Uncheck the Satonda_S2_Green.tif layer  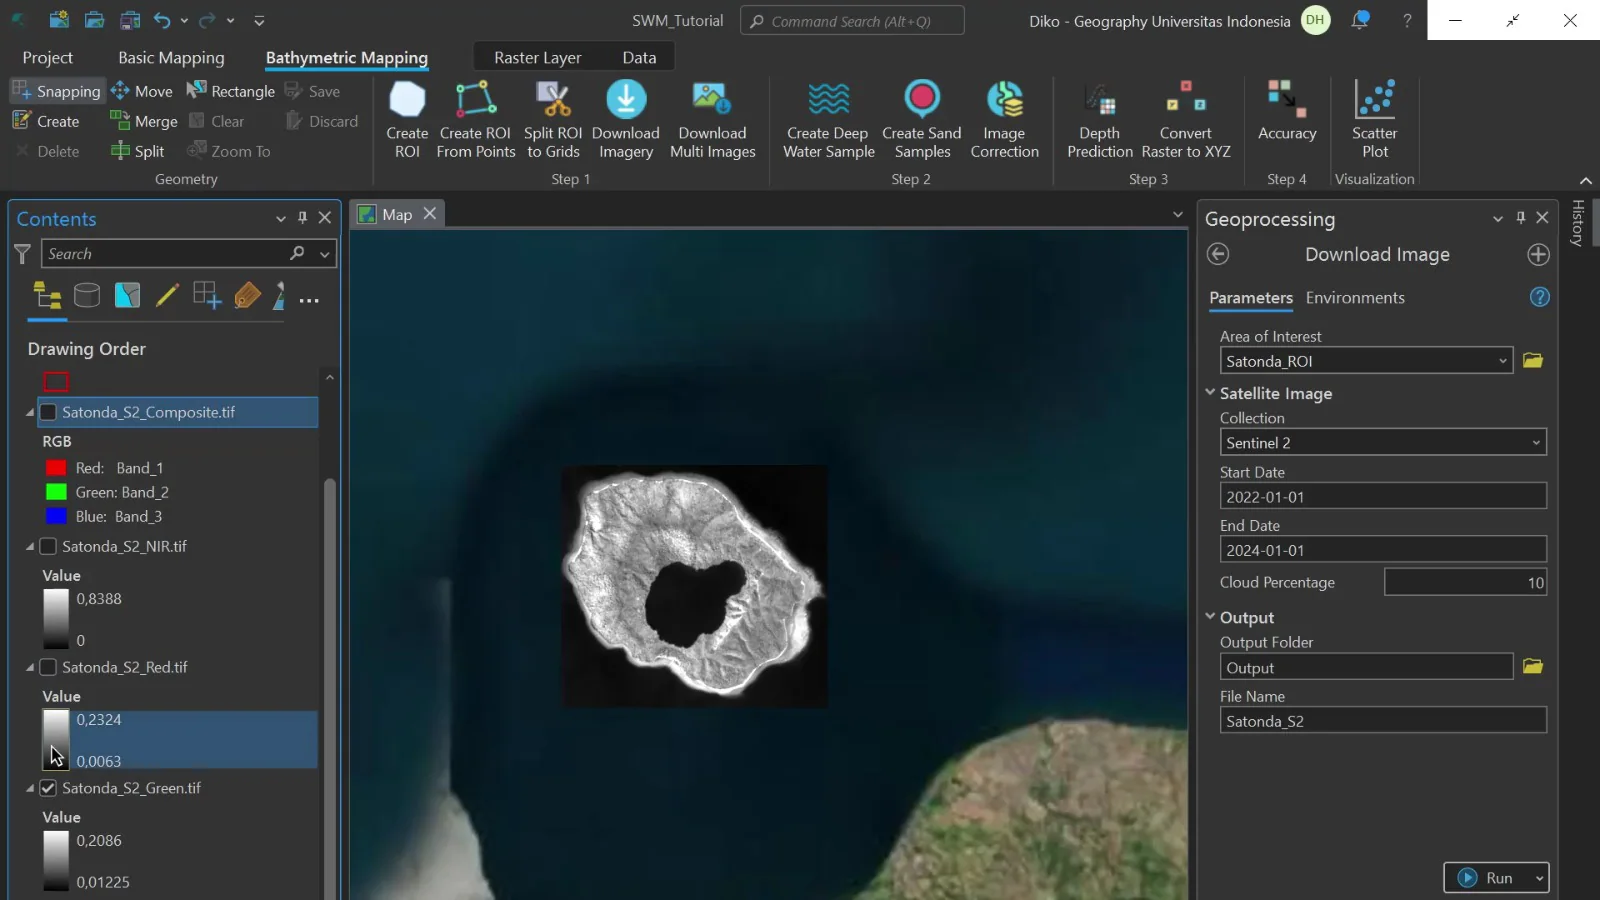[x=48, y=788]
